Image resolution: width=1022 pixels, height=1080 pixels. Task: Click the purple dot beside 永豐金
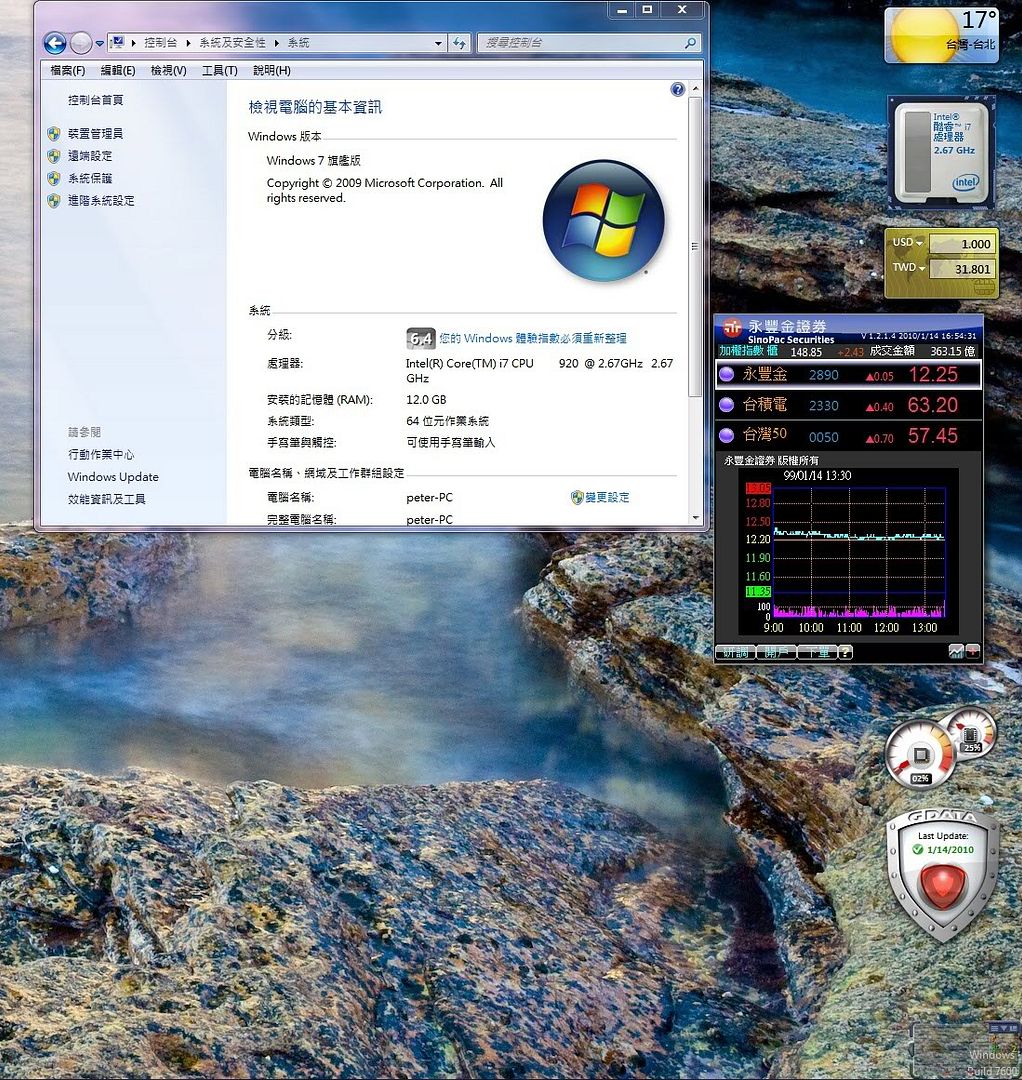pos(726,374)
